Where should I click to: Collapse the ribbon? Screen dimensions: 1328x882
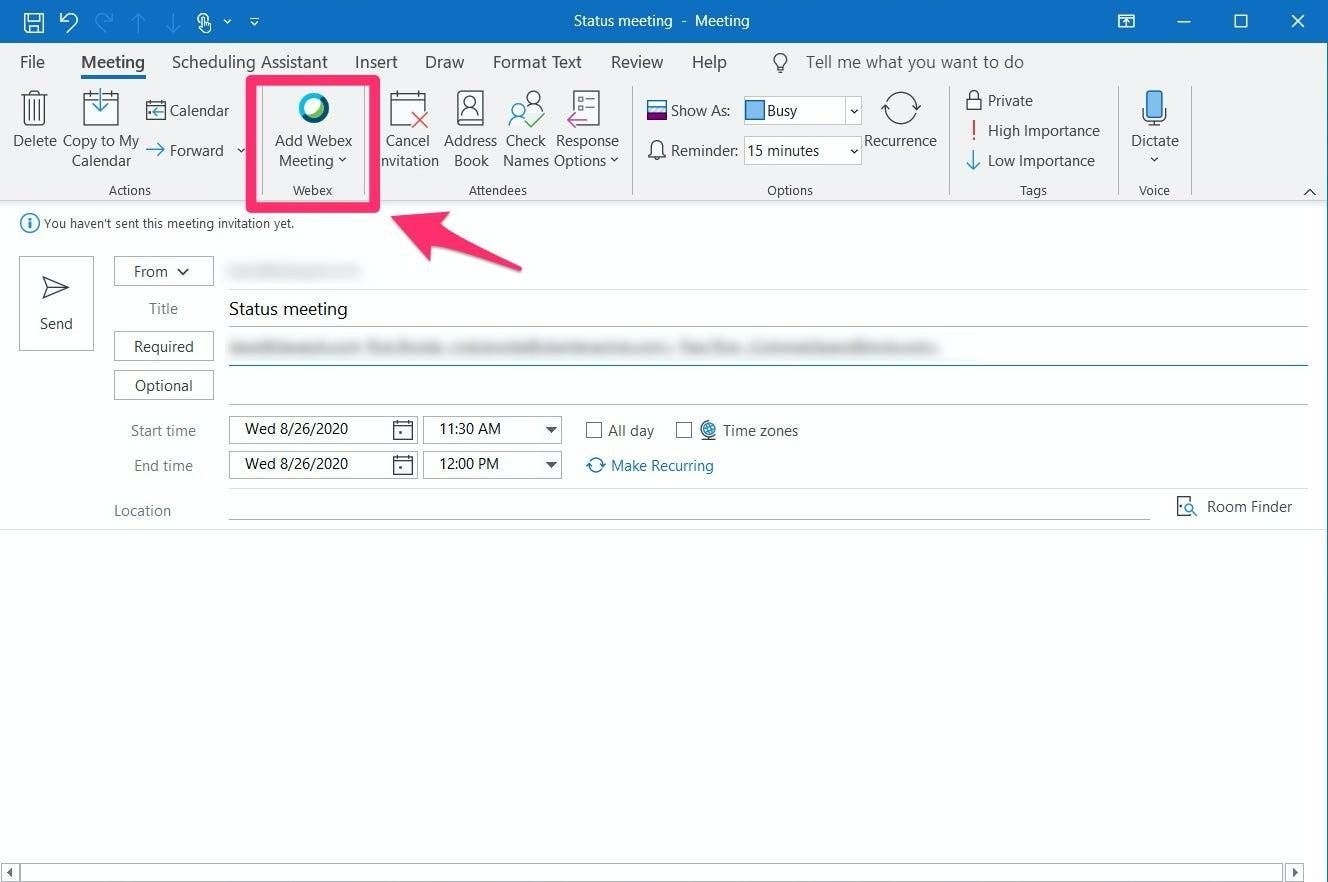coord(1310,191)
